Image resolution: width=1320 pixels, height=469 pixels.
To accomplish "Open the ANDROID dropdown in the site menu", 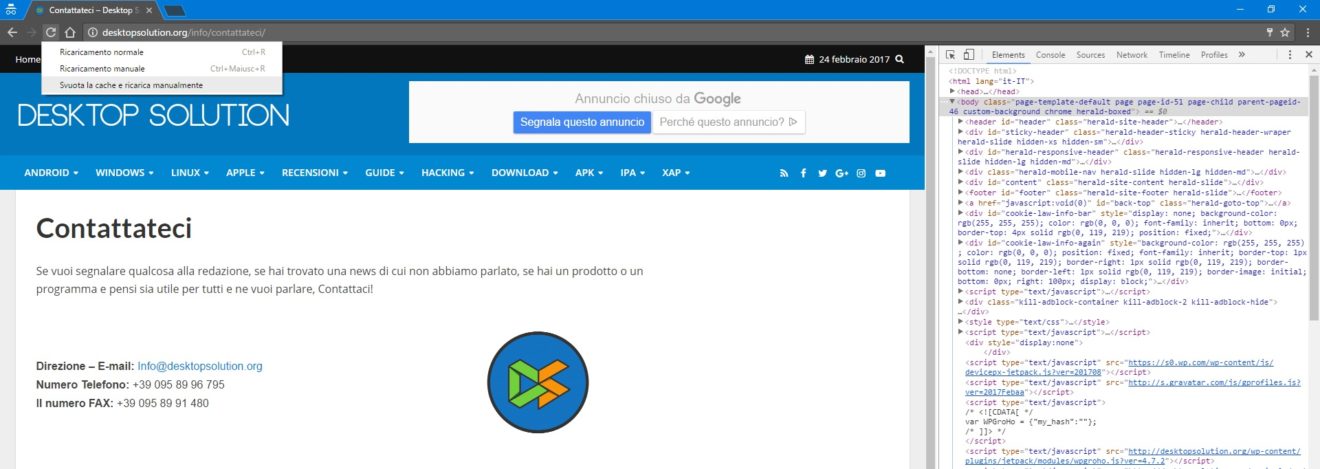I will pyautogui.click(x=51, y=173).
